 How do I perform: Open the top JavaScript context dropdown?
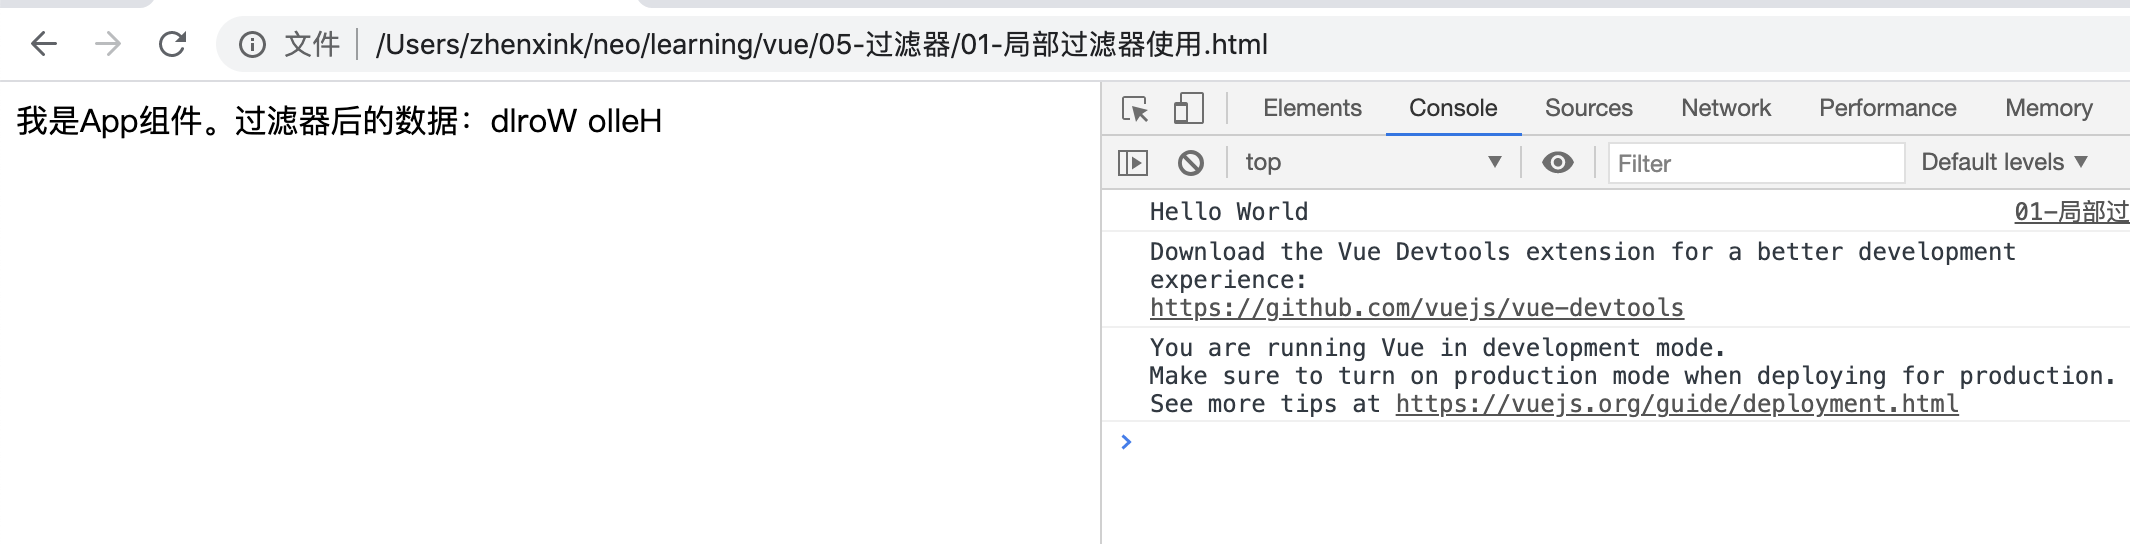pos(1373,162)
